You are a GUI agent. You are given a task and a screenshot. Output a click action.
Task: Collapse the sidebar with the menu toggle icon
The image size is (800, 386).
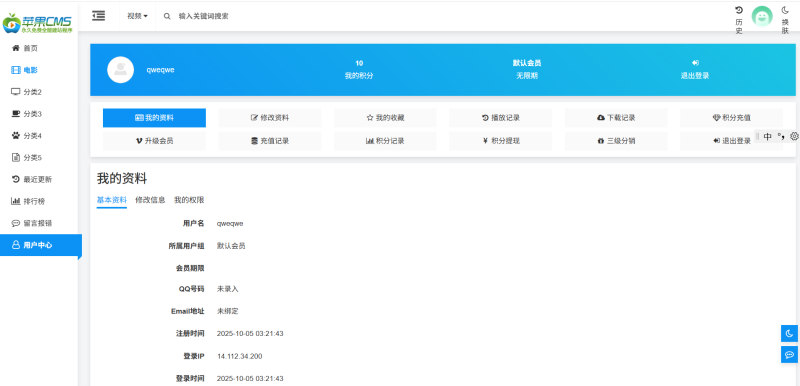tap(98, 16)
